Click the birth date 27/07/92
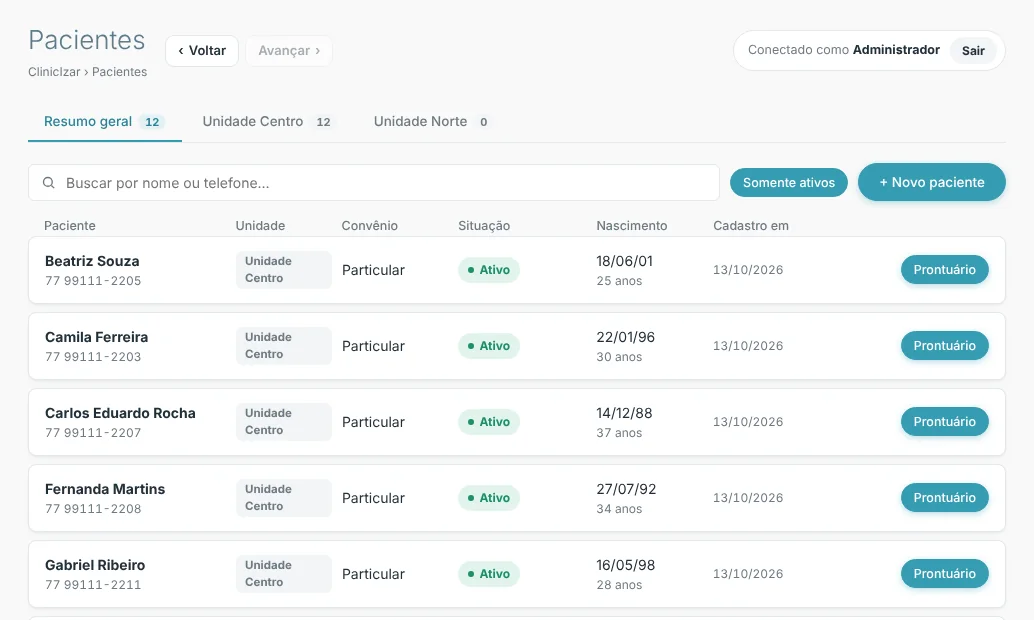Image resolution: width=1034 pixels, height=620 pixels. coord(626,489)
